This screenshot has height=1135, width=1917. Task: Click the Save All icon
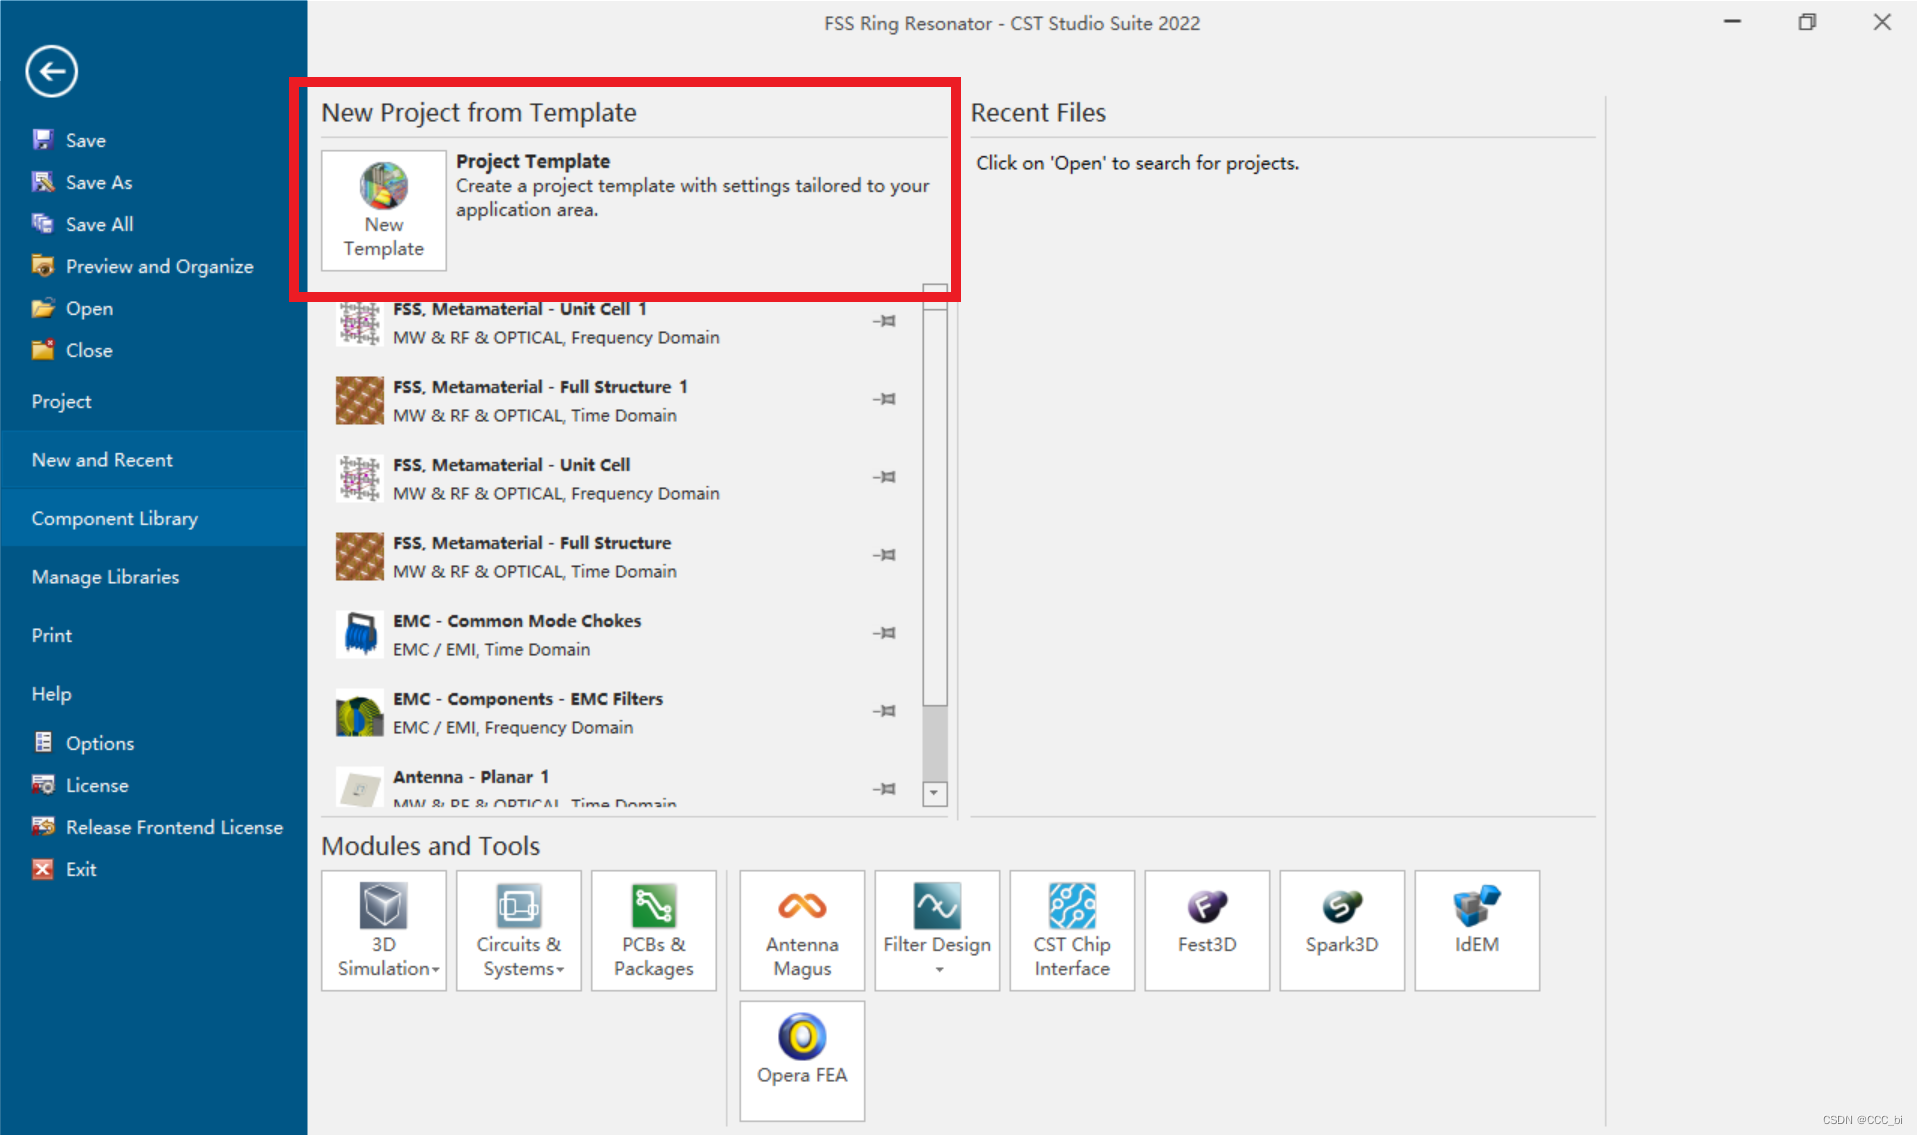click(43, 224)
